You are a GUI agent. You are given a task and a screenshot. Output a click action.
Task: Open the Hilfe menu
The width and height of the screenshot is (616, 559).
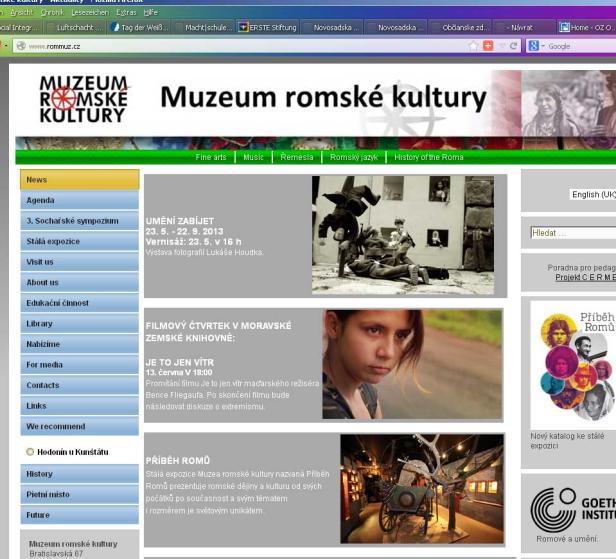click(150, 13)
